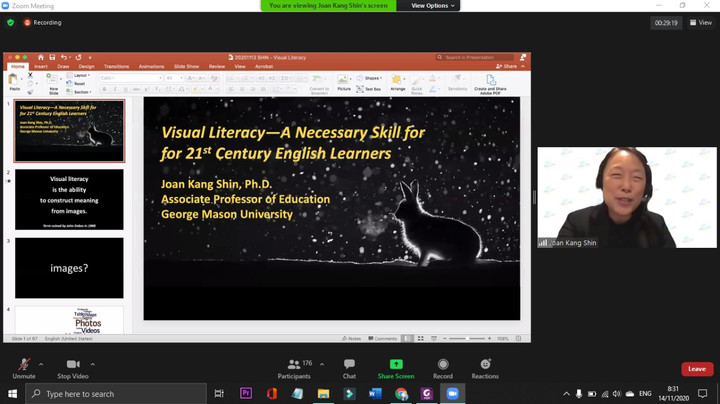Select slide 2 thumbnail about visual literacy
This screenshot has height=404, width=720.
[69, 199]
